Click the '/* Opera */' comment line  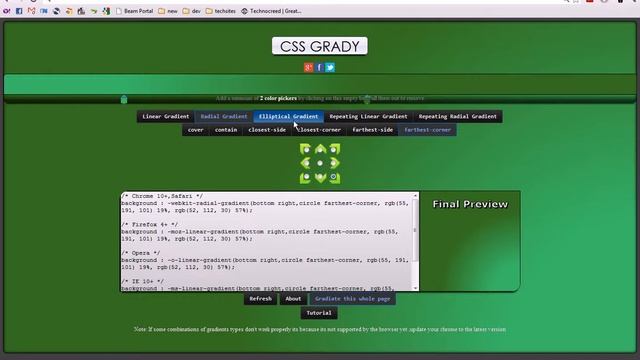(x=140, y=253)
